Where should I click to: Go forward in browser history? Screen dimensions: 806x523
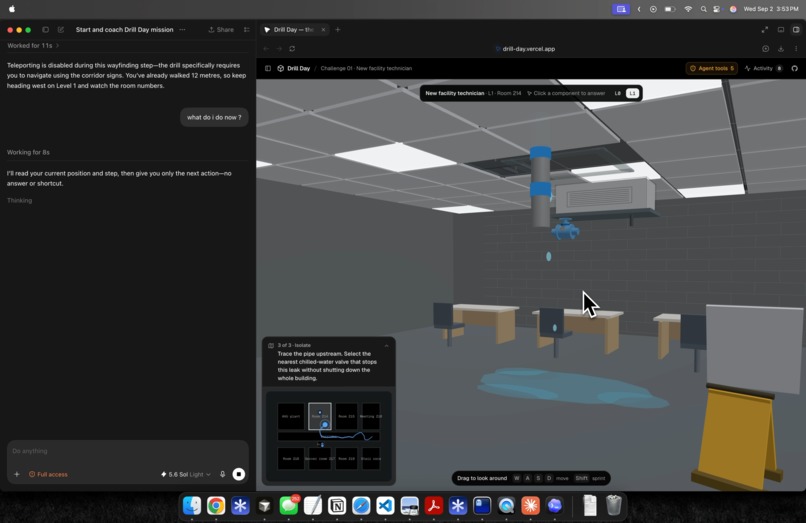pyautogui.click(x=279, y=49)
